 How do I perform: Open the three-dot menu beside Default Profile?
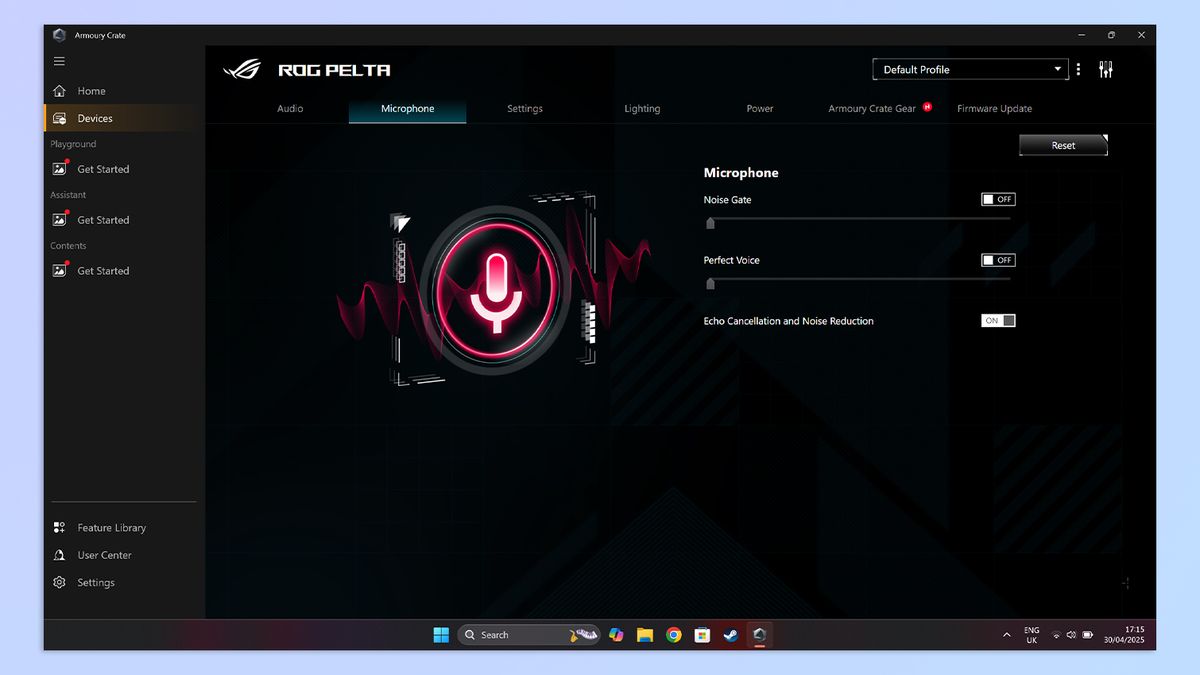(x=1078, y=69)
